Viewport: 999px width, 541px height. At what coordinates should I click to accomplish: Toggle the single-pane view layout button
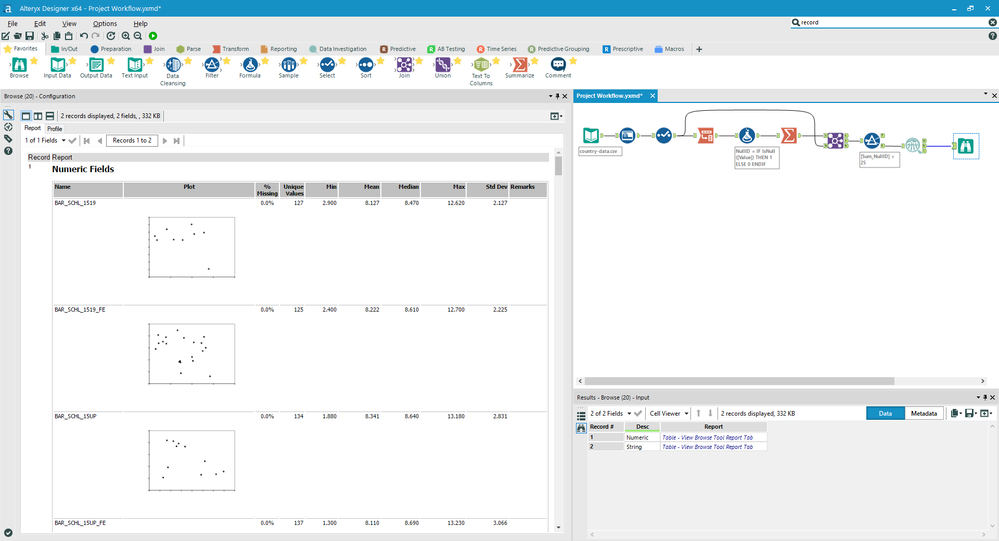(26, 116)
